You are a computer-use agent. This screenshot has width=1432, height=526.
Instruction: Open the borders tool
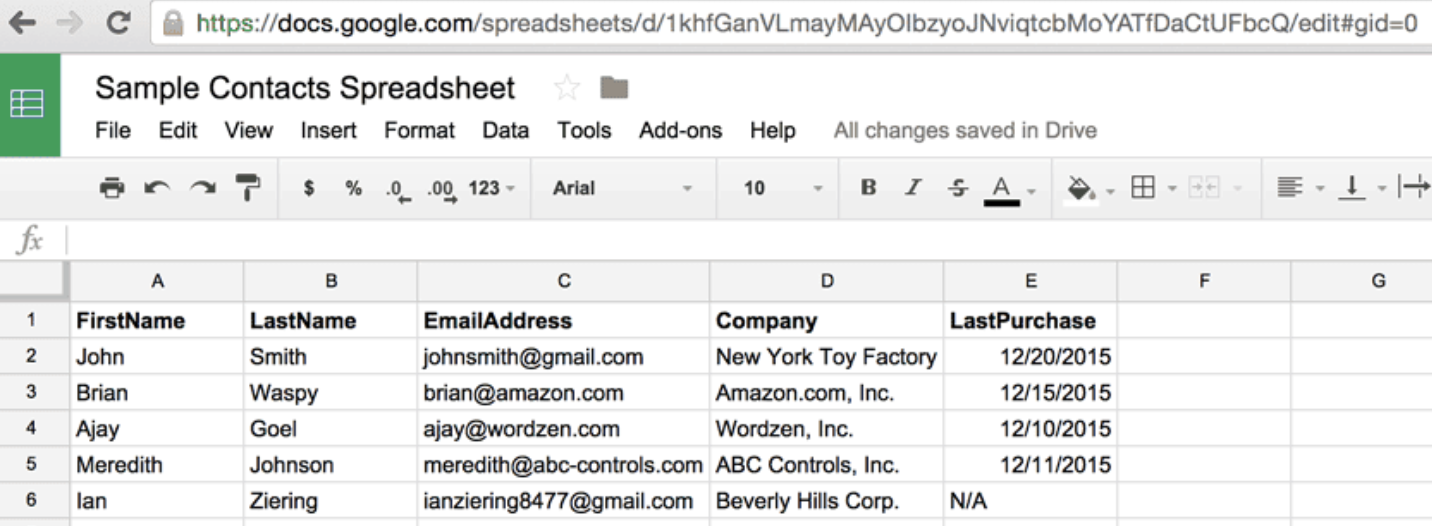point(1143,188)
